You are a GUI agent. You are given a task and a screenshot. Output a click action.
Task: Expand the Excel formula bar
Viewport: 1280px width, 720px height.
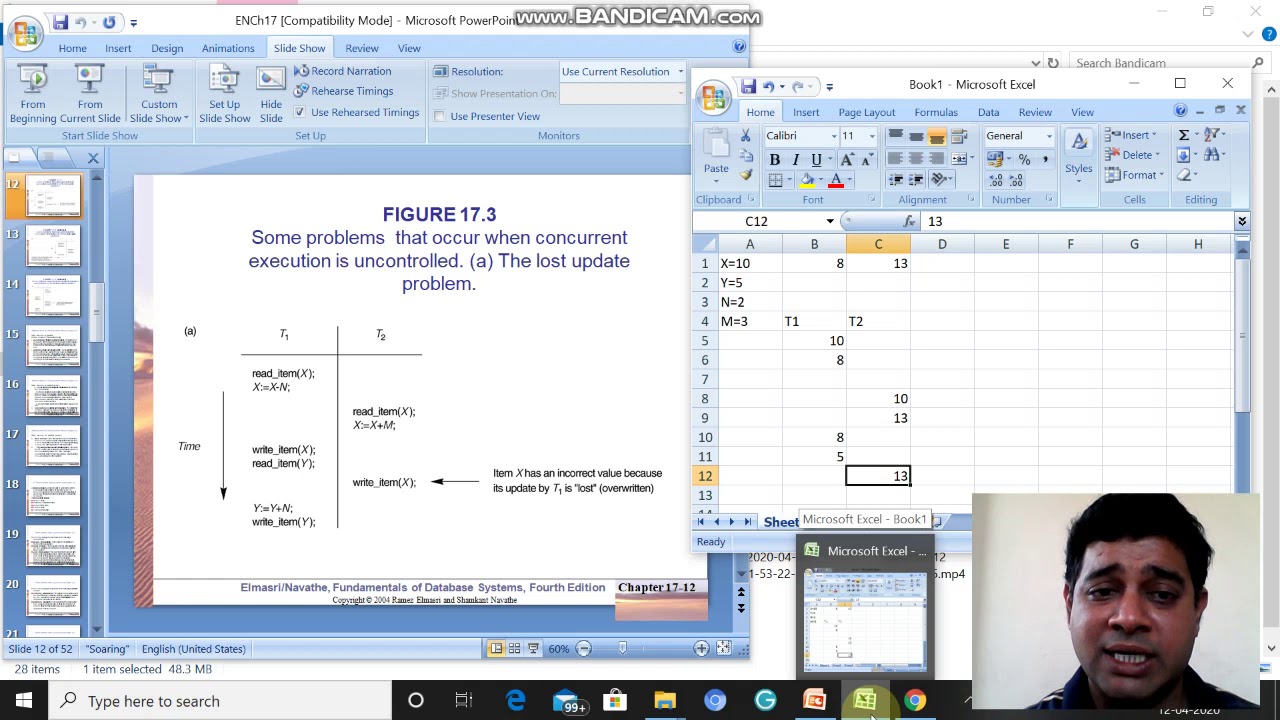tap(1241, 222)
